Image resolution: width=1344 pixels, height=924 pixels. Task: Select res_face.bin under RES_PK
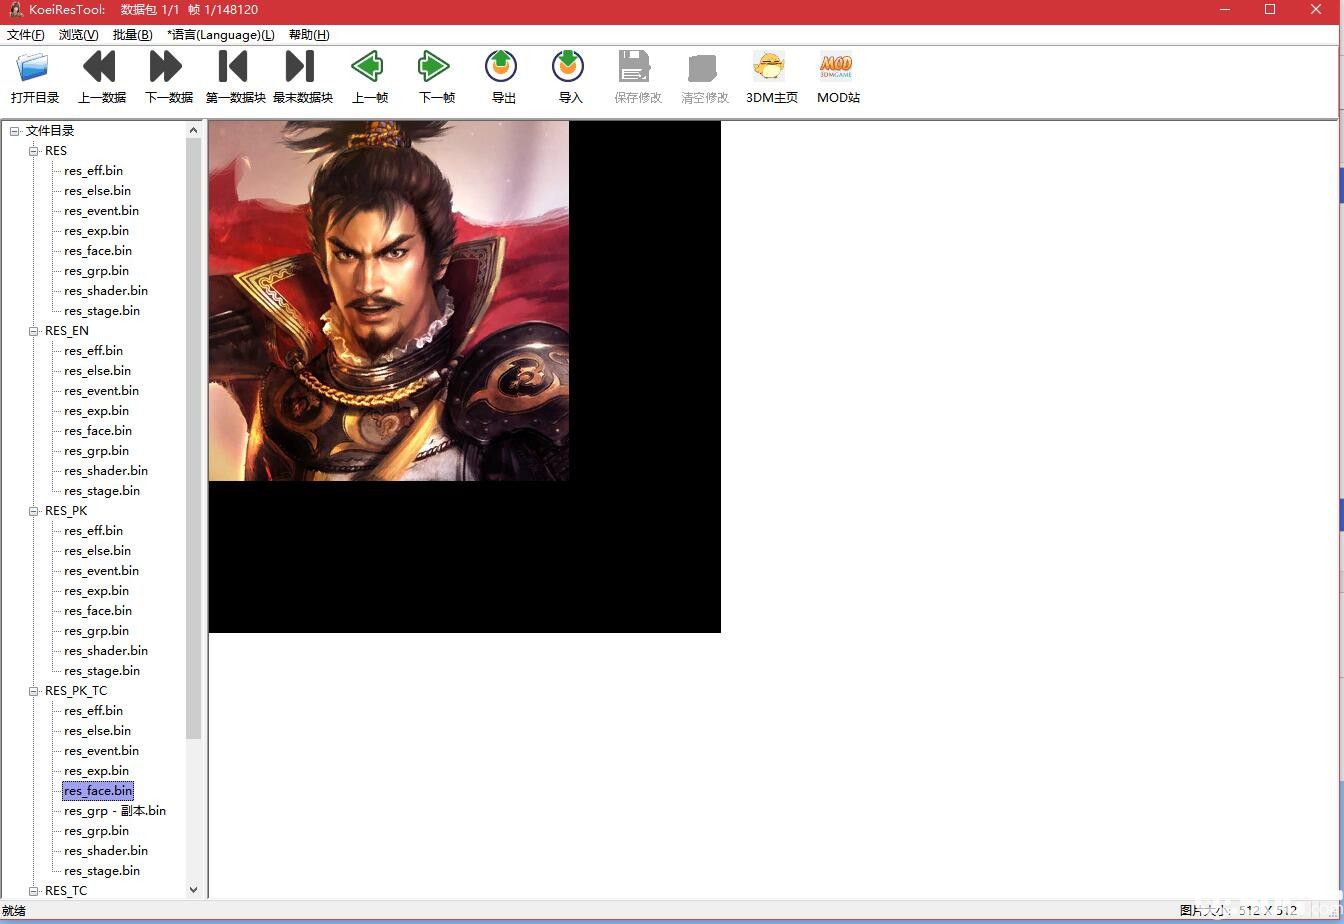pyautogui.click(x=98, y=611)
